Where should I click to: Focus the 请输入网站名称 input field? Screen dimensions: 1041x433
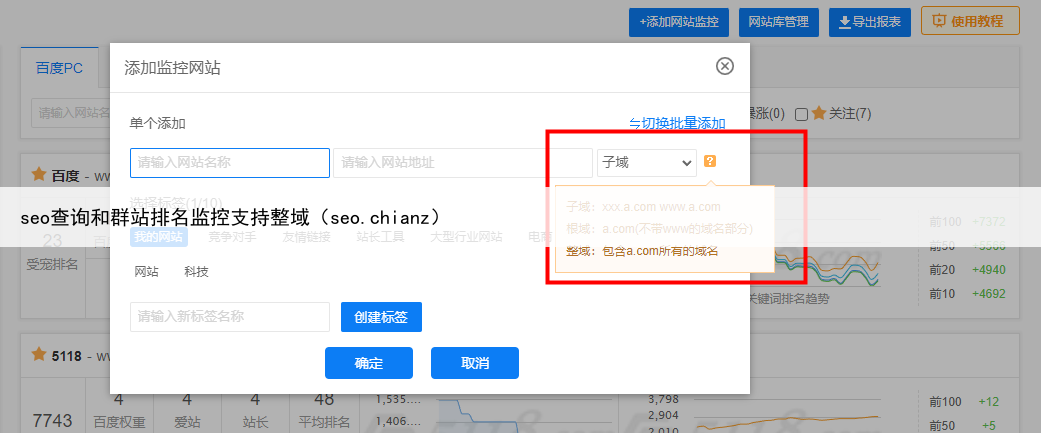pos(230,162)
